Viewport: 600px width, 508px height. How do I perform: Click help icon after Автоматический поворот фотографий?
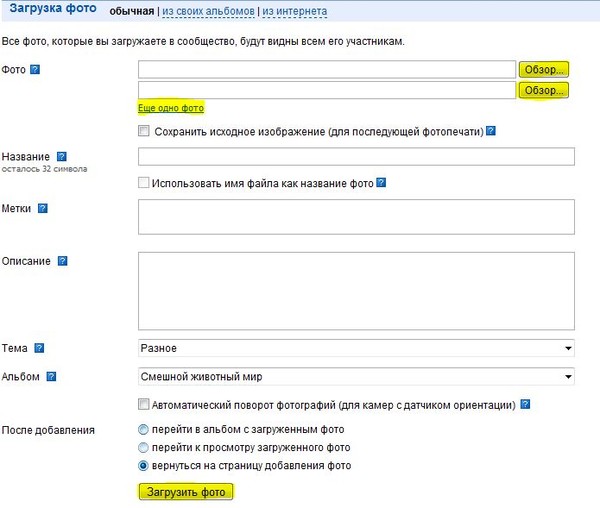point(525,404)
